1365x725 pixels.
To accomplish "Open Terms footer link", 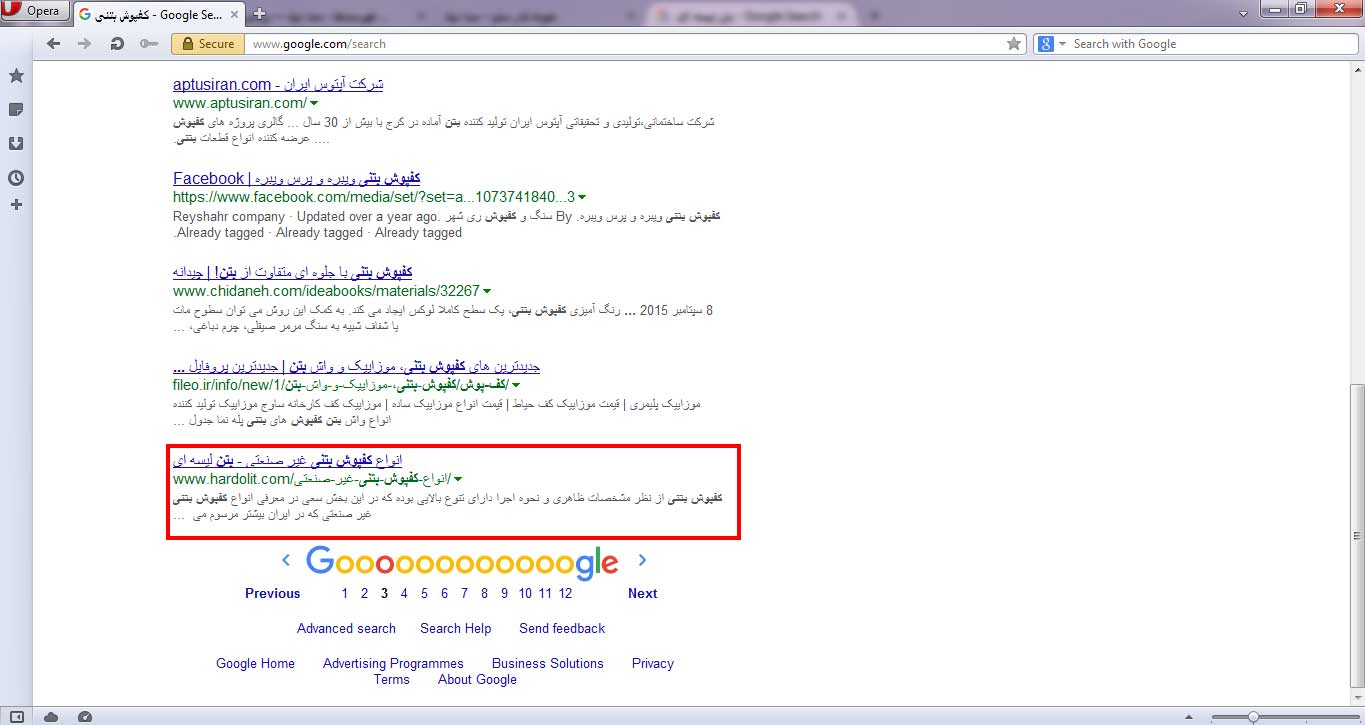I will (x=391, y=679).
